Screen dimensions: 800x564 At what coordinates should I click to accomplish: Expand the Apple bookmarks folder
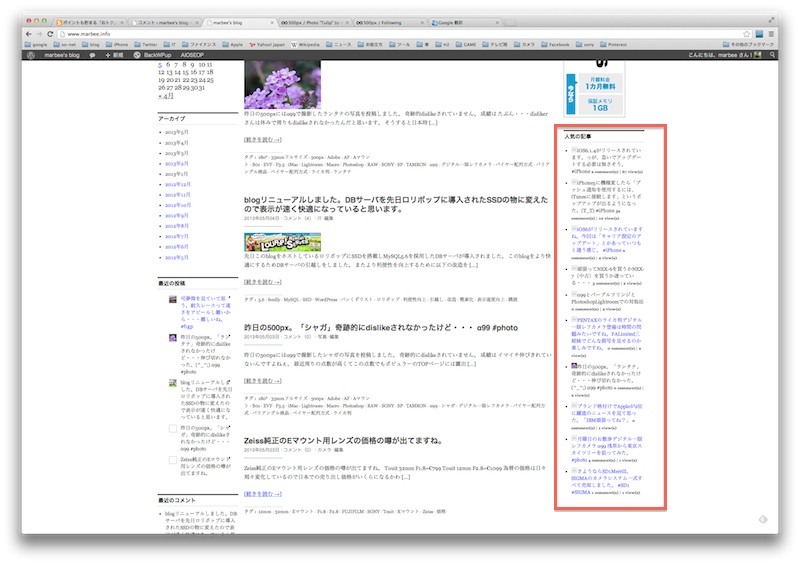pos(233,44)
